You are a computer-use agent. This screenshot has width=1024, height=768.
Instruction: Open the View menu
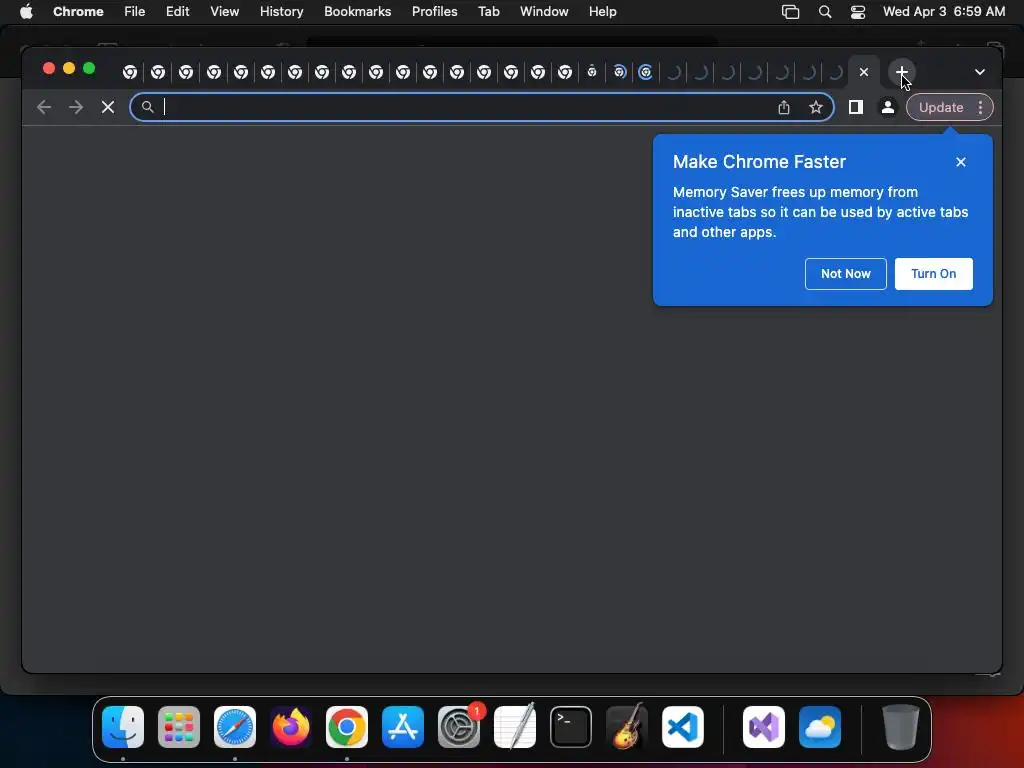(x=224, y=12)
